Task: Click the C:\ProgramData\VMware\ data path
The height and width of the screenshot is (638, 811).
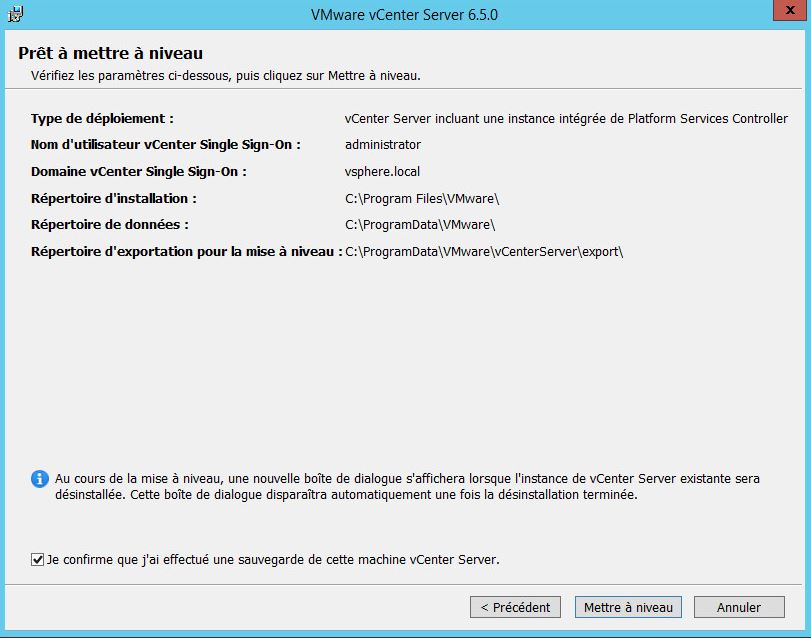Action: (420, 225)
